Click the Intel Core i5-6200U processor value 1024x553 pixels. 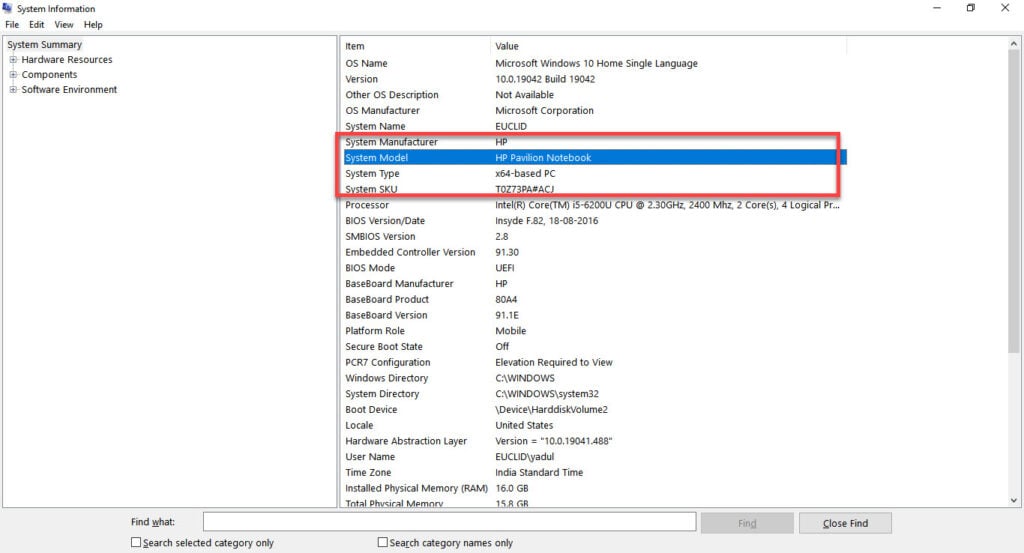(667, 205)
